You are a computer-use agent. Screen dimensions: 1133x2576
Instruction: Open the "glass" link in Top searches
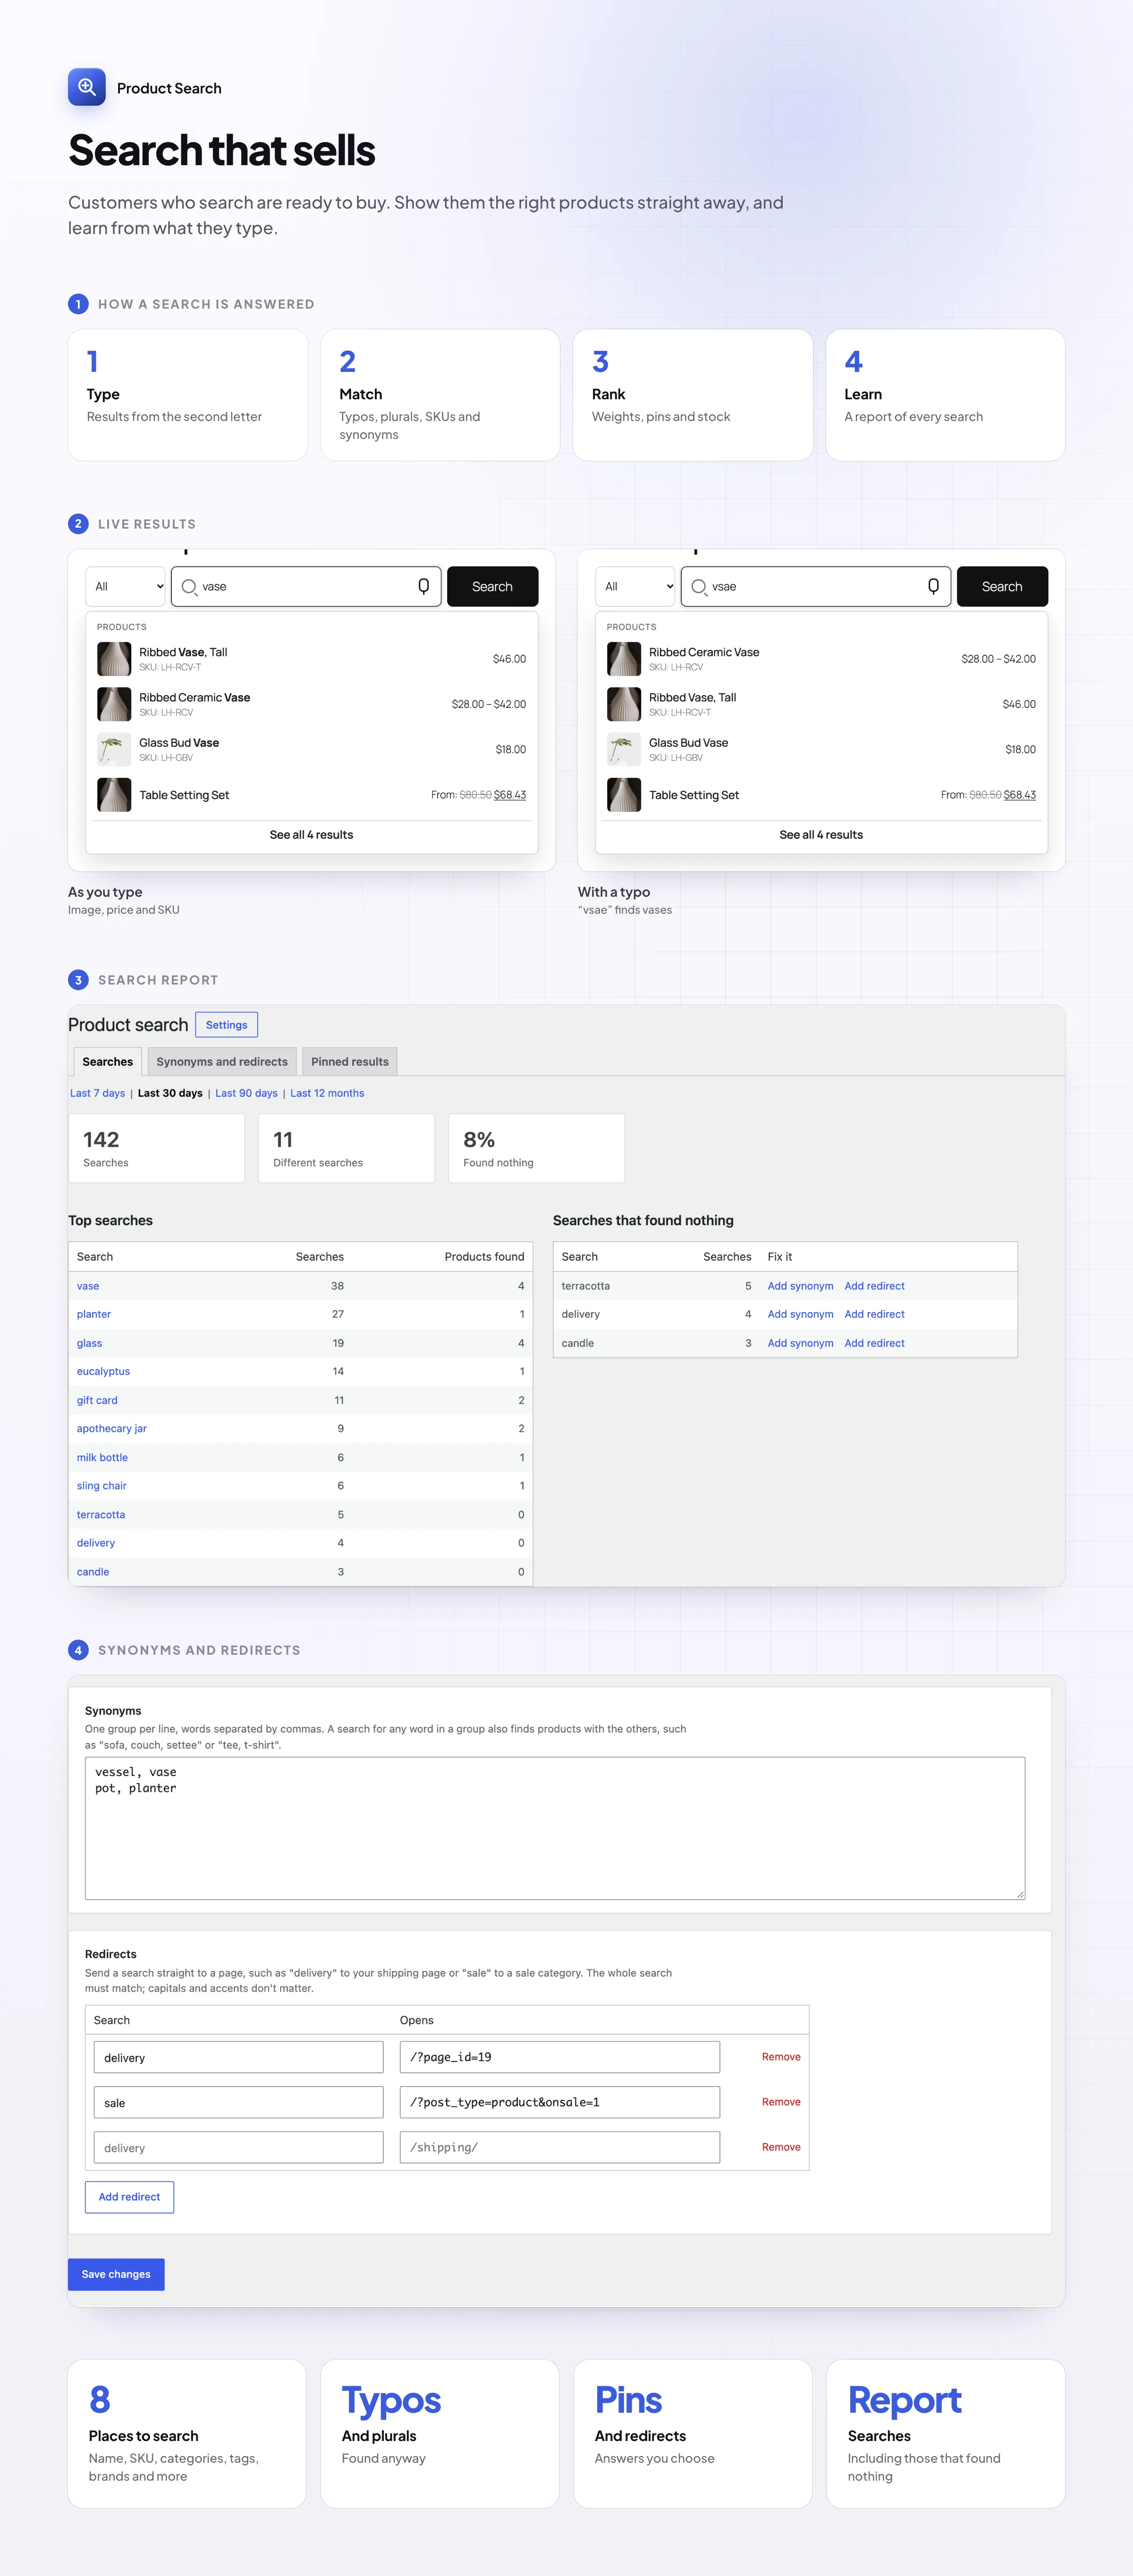click(89, 1343)
